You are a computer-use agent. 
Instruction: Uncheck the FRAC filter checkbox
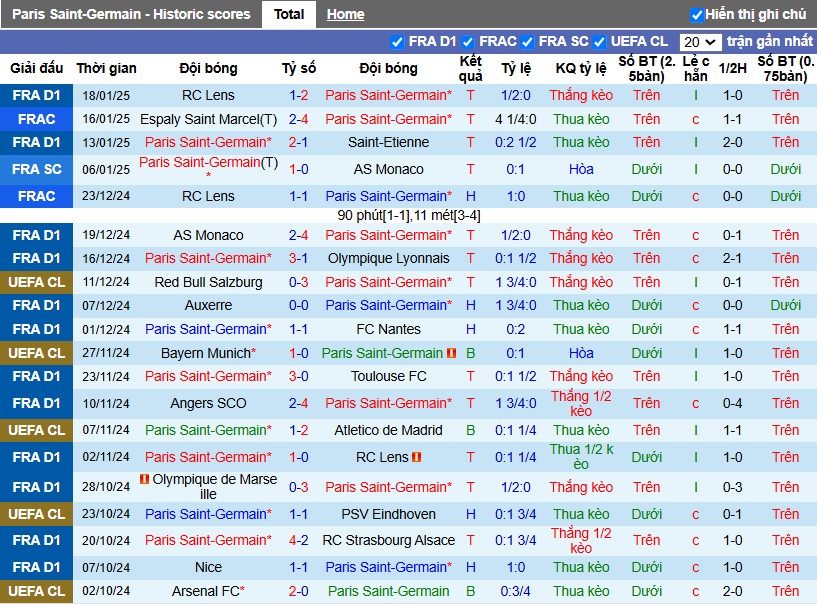467,42
